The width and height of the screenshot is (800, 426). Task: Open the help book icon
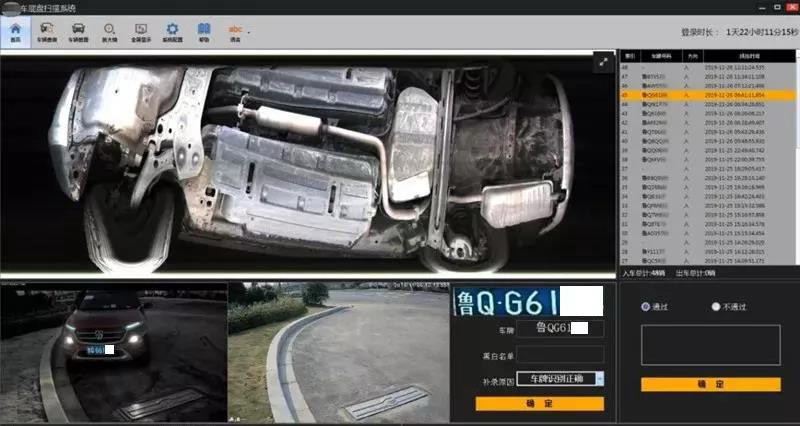(x=204, y=33)
